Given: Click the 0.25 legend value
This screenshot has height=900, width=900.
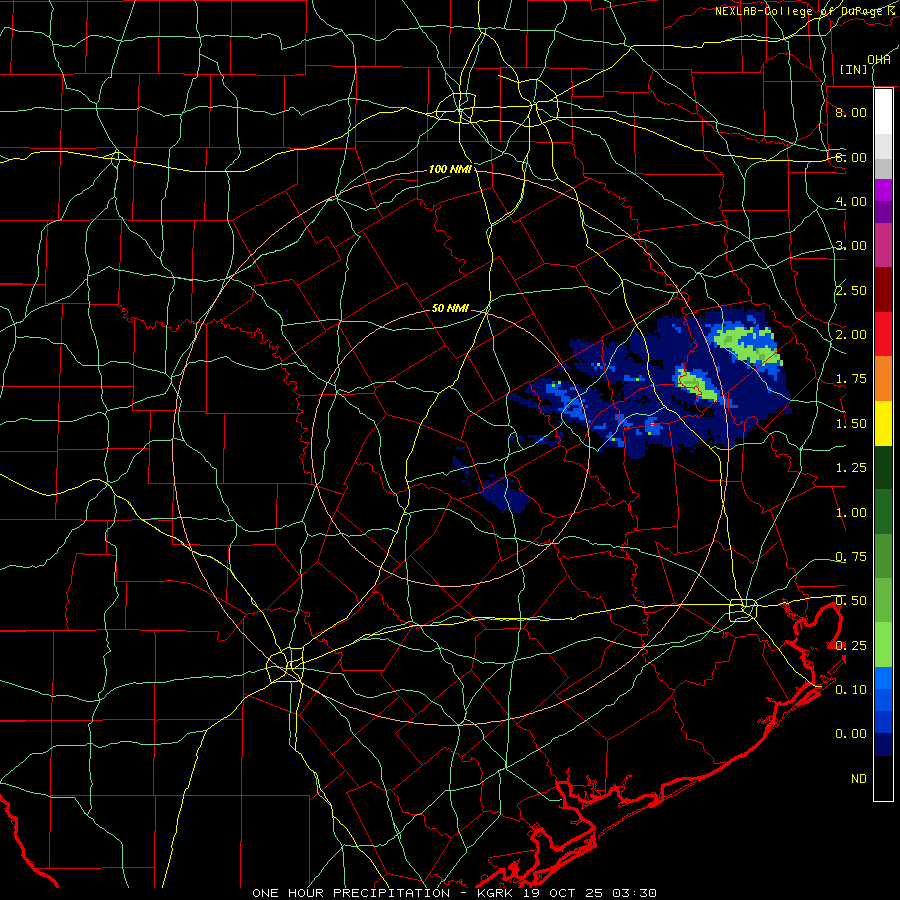Looking at the screenshot, I should 851,646.
